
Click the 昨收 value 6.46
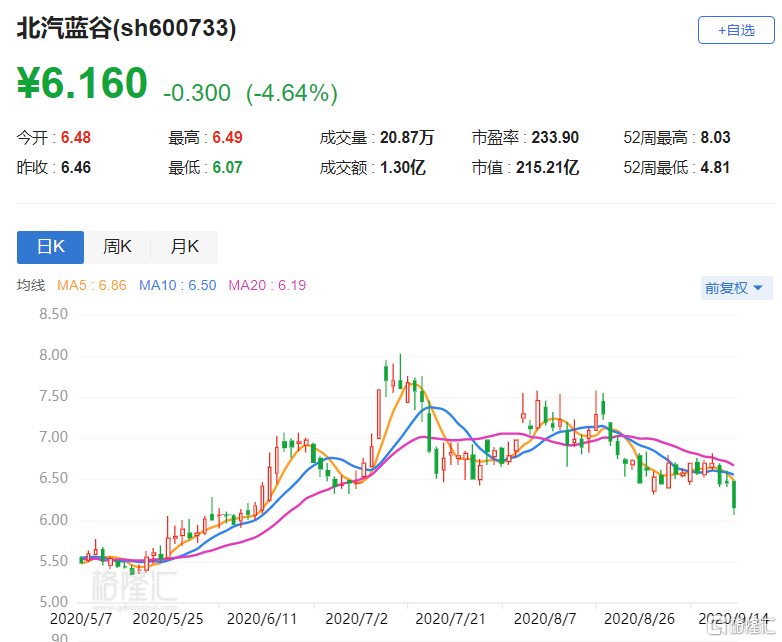[x=76, y=167]
